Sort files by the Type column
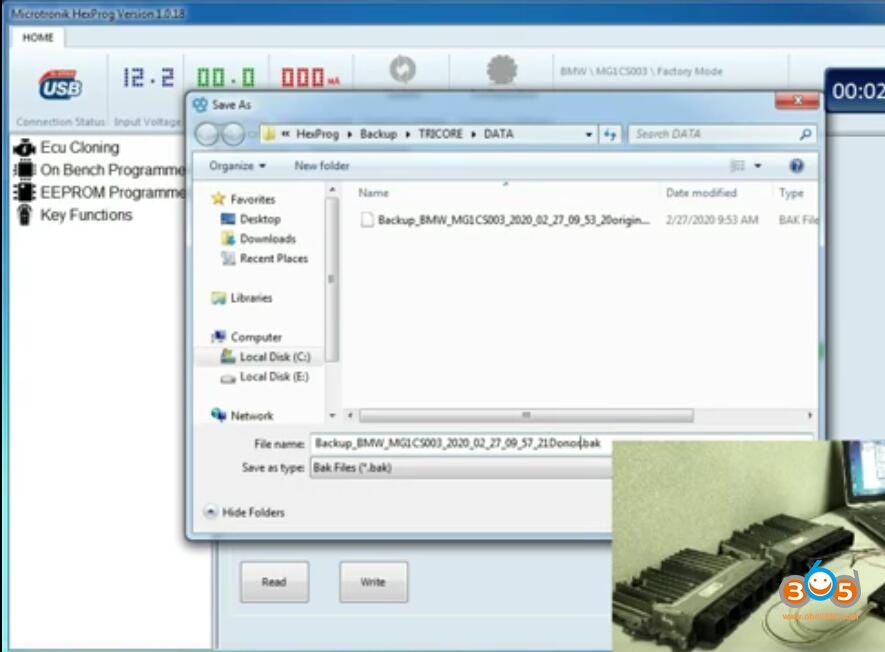 pos(791,193)
